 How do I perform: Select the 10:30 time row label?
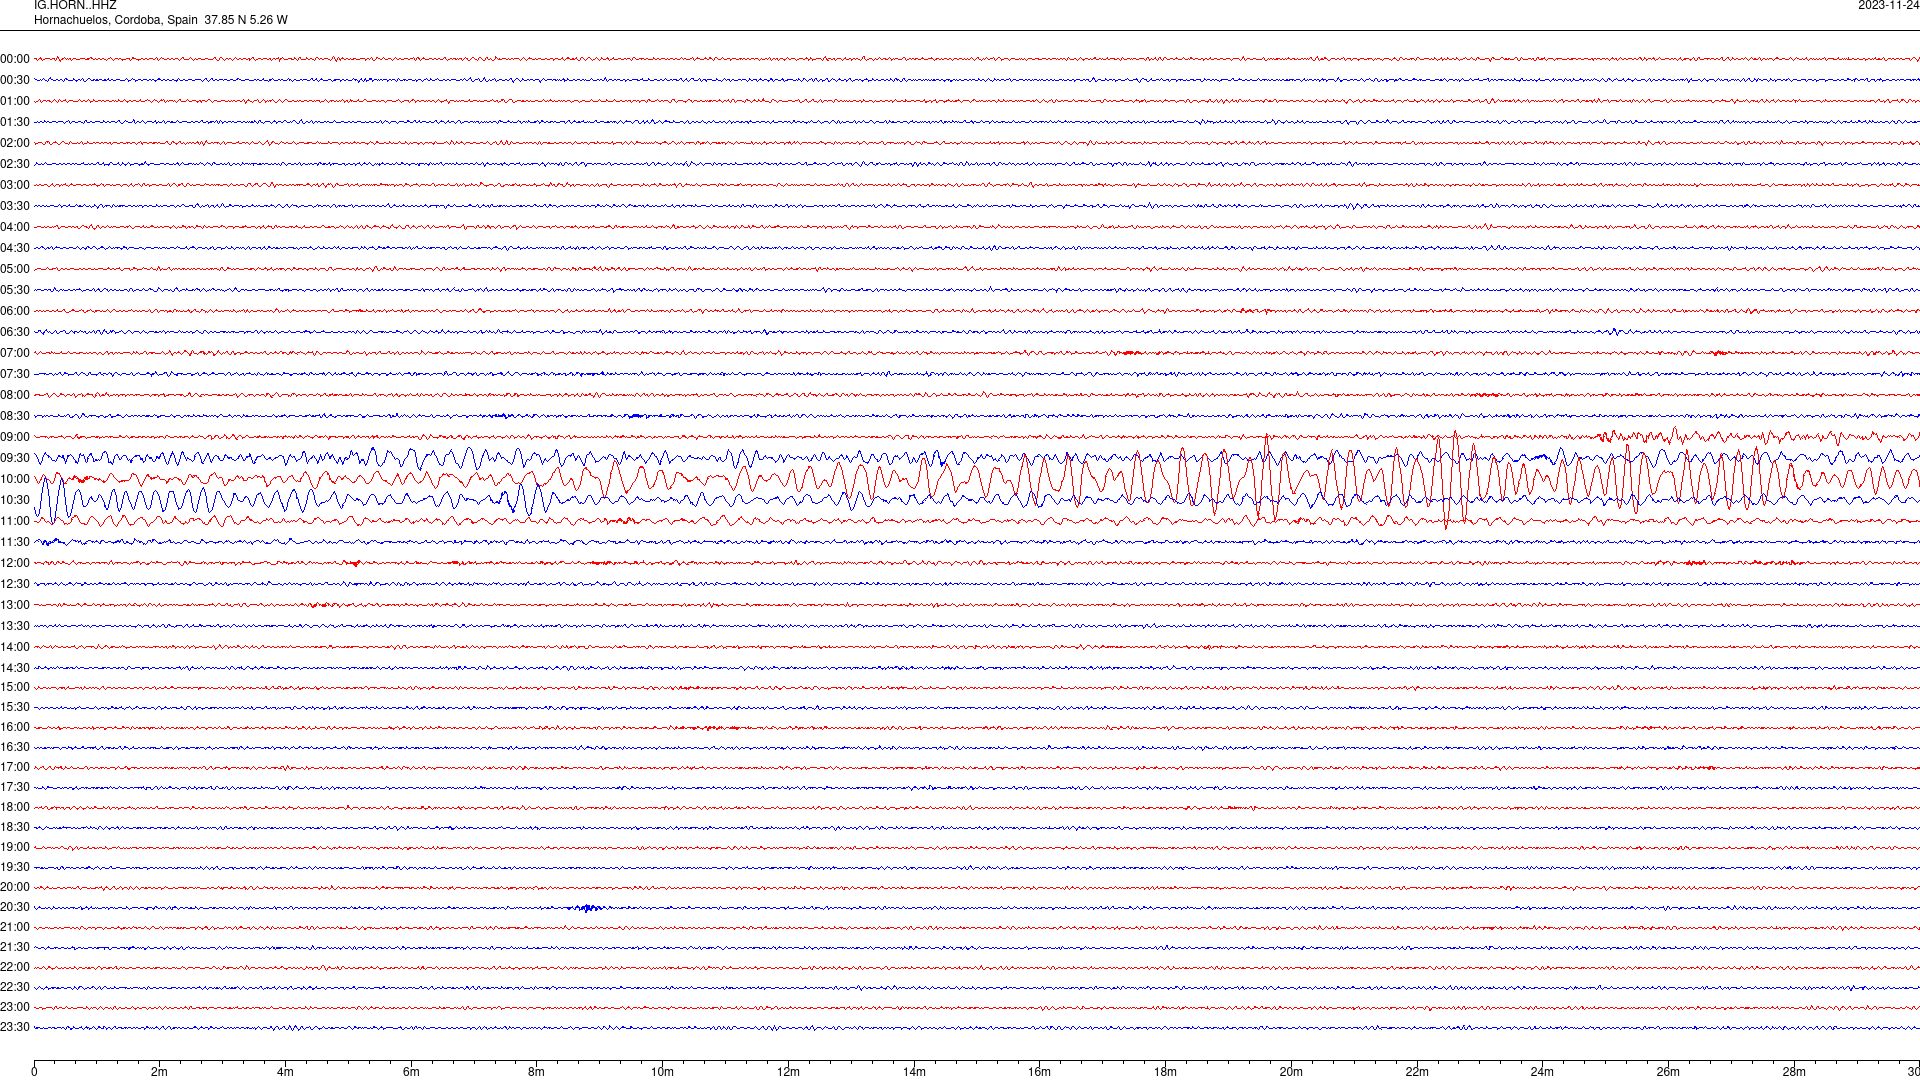point(15,500)
